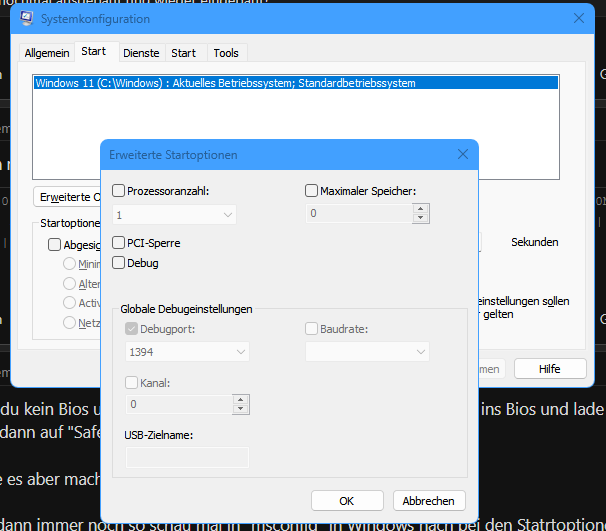Open the Debugport dropdown showing 1394

coord(187,352)
